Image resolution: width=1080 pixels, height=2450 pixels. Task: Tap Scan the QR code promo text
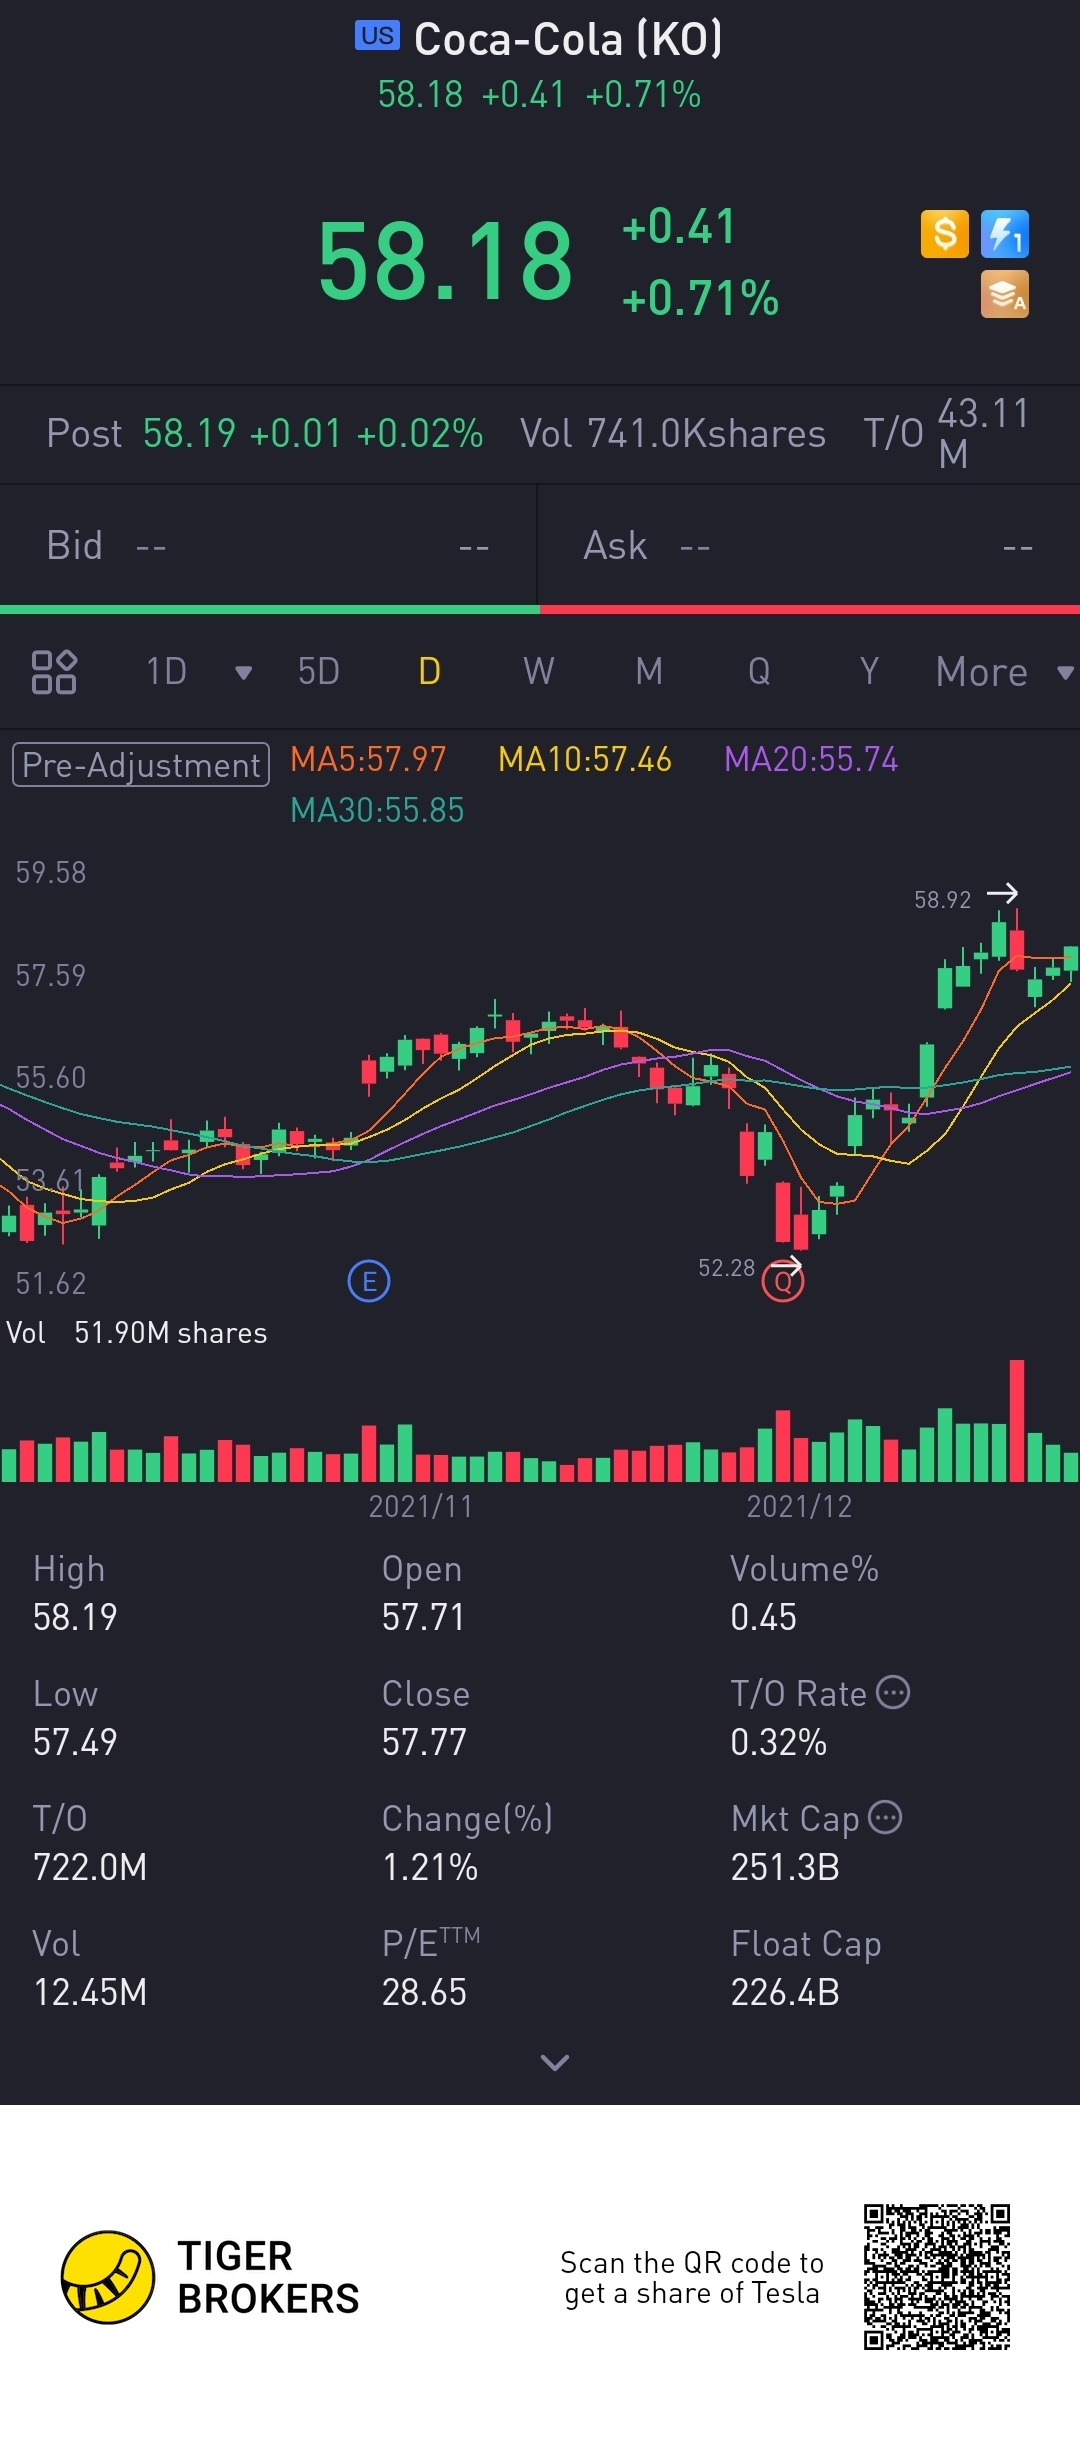pos(692,2277)
